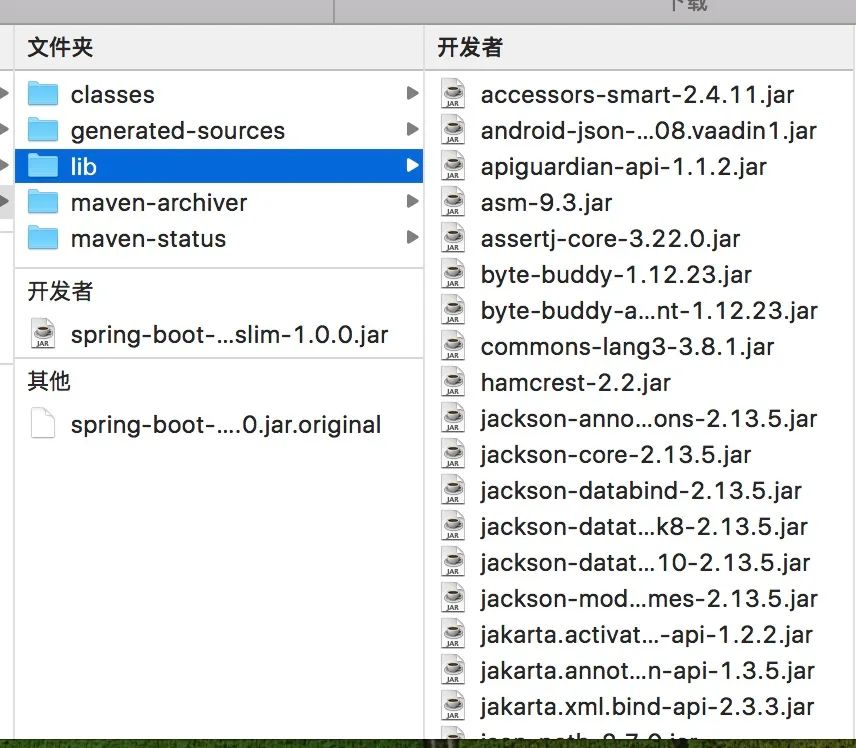Select jakarta.xml.bind-api-2.3.3.jar file name
The width and height of the screenshot is (856, 748).
coord(647,707)
